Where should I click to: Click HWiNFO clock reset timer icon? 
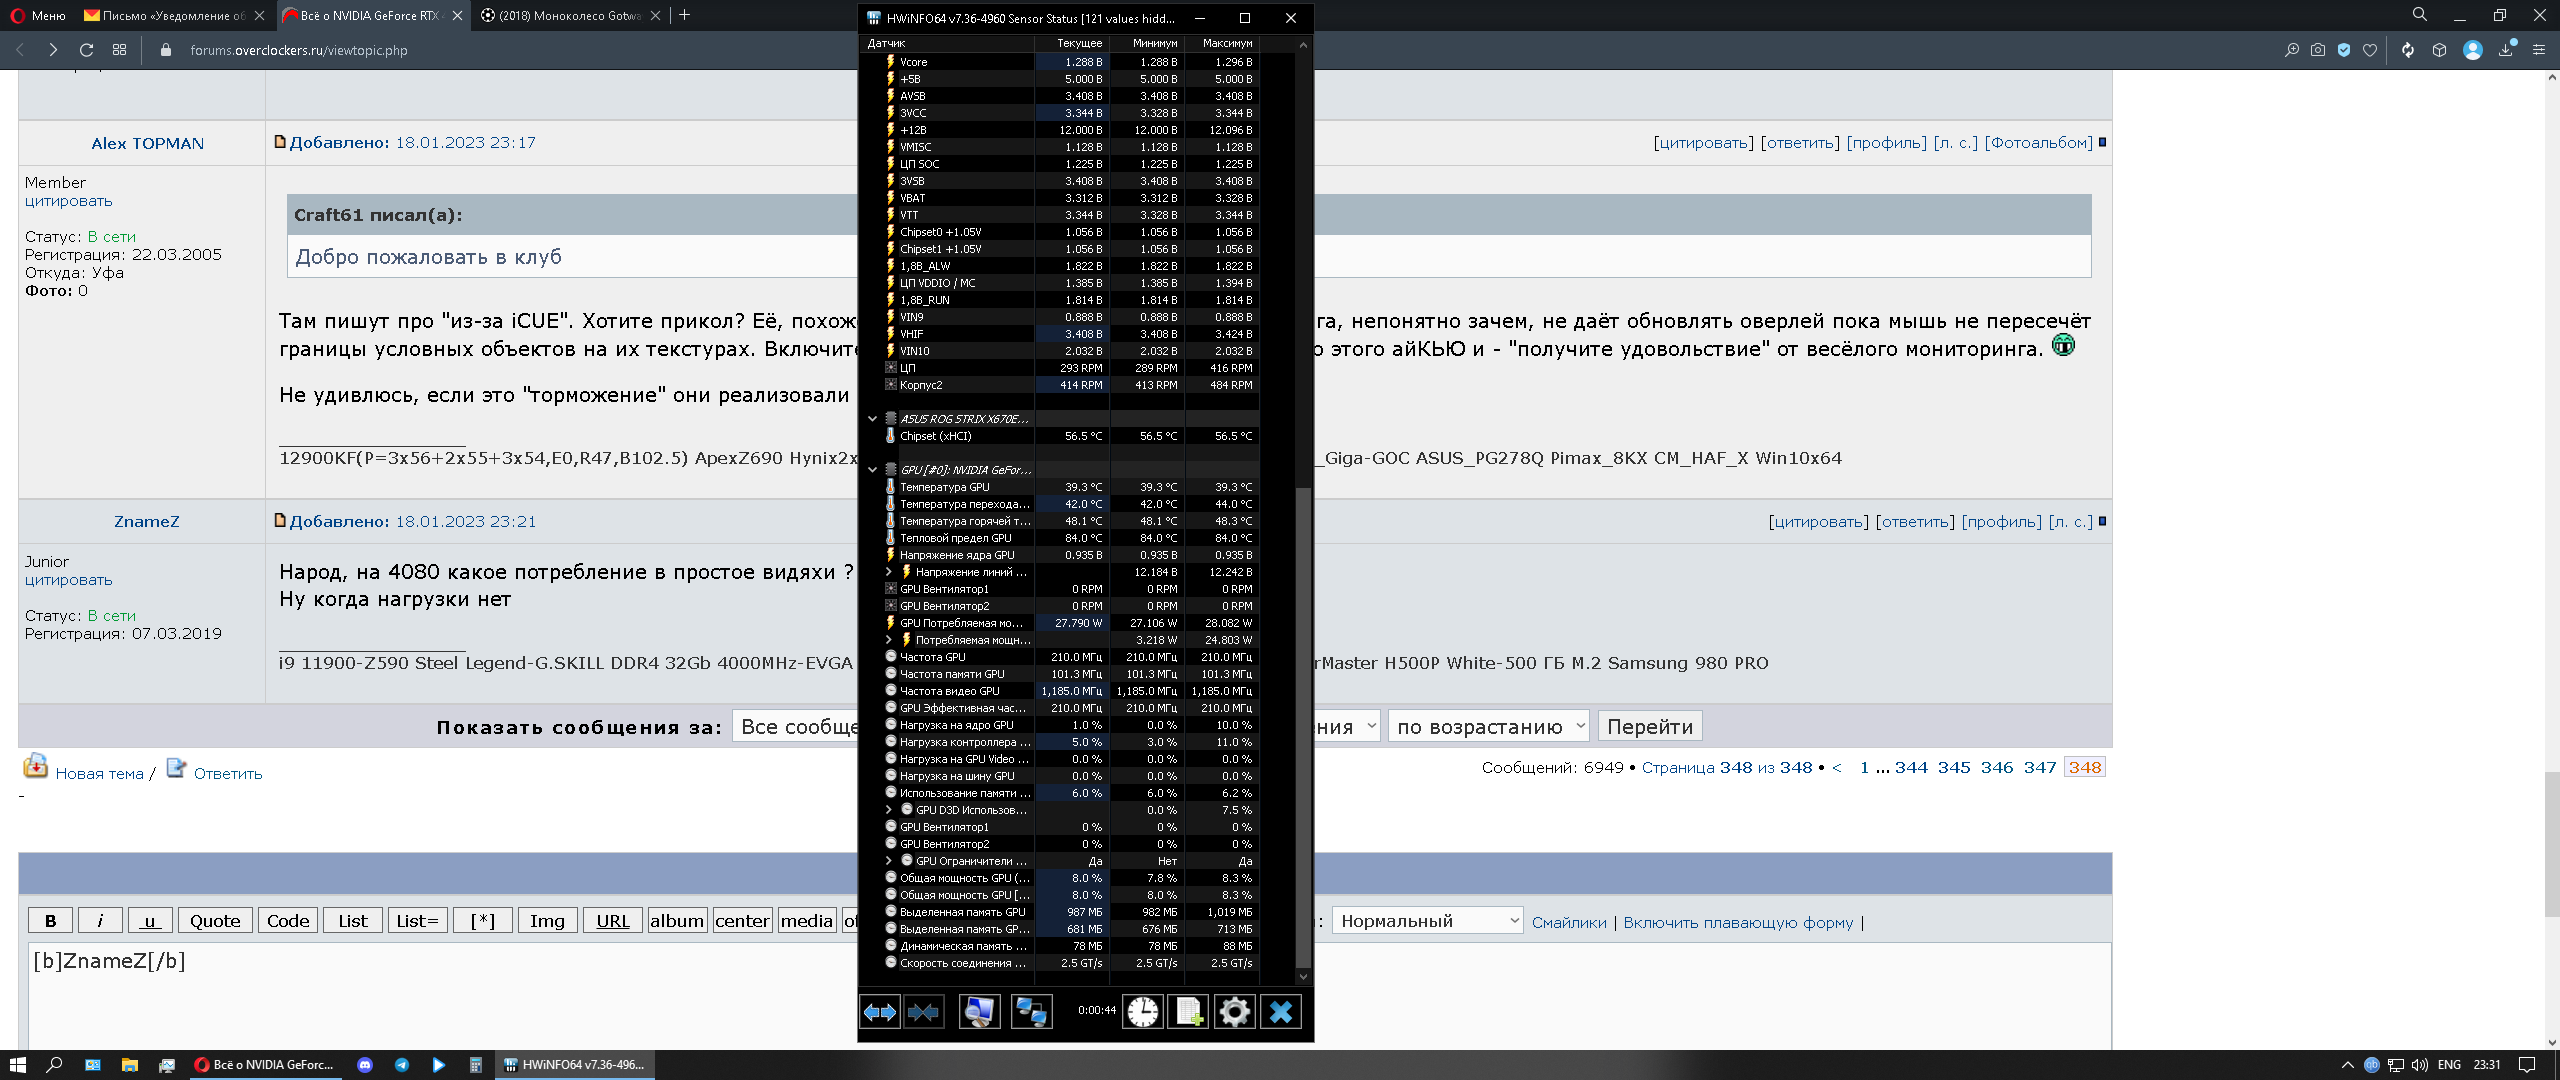(1142, 1012)
